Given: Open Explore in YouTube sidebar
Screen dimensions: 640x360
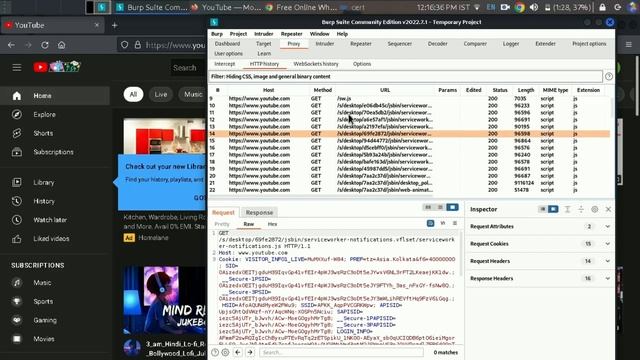Looking at the screenshot, I should (44, 115).
